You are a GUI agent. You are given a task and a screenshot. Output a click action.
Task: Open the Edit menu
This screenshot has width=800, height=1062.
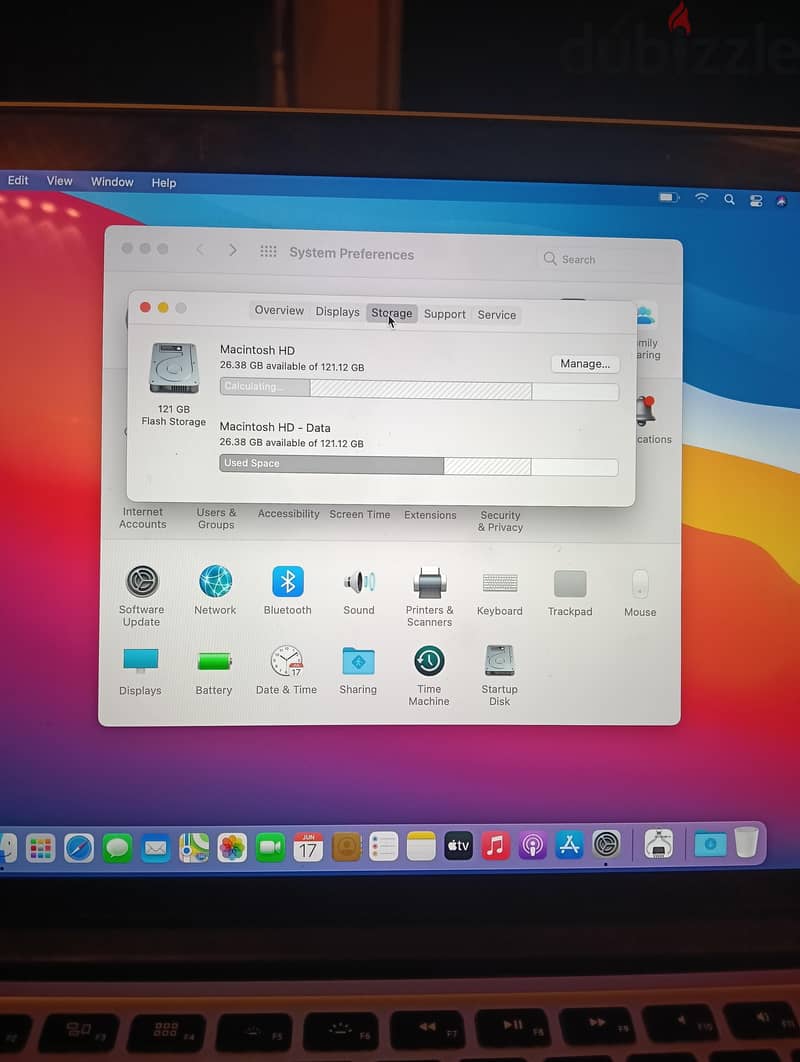pos(18,180)
